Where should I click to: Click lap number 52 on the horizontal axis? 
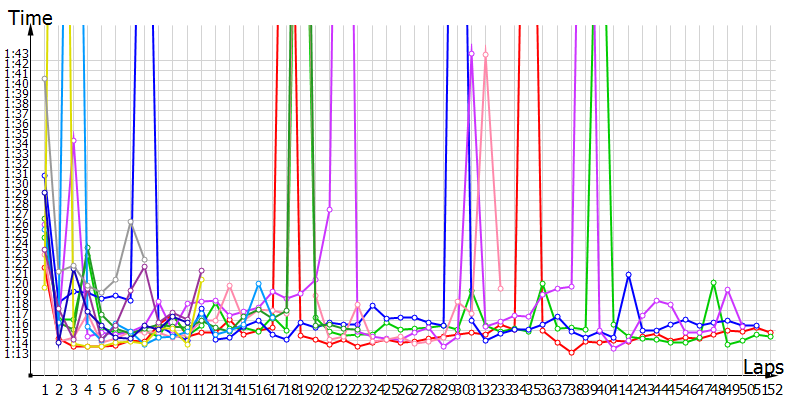pyautogui.click(x=775, y=389)
